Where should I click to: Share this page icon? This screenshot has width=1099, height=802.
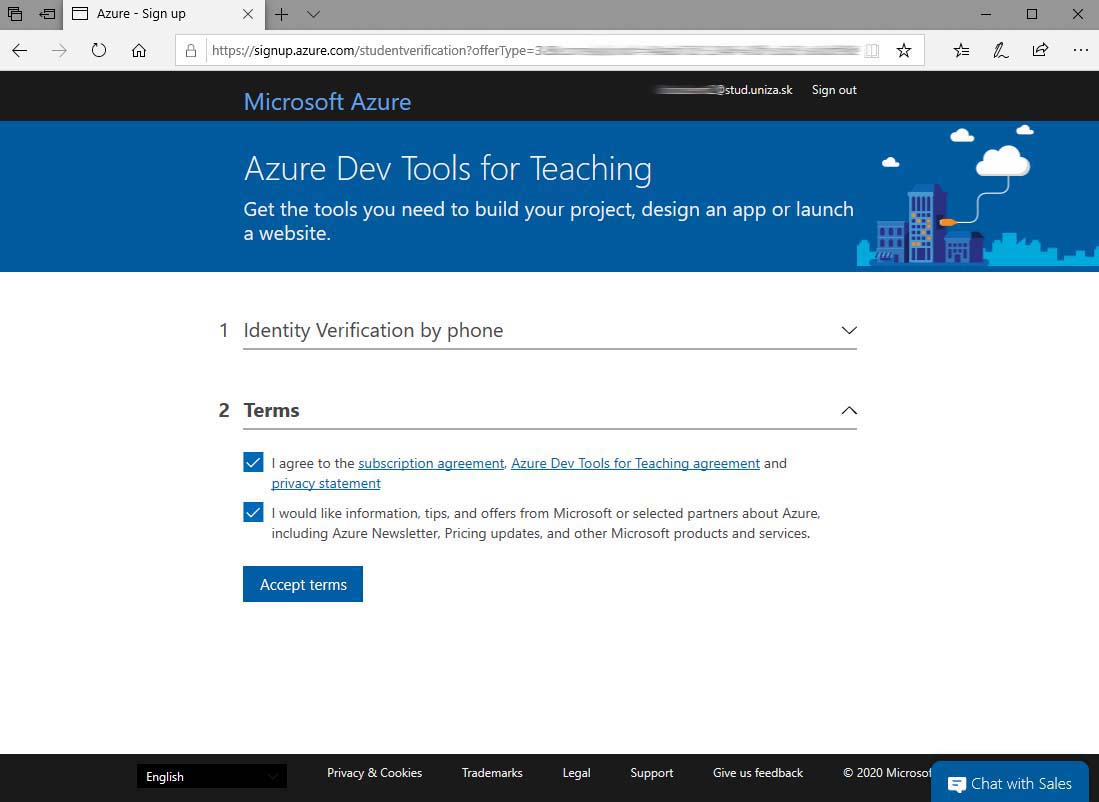coord(1040,50)
